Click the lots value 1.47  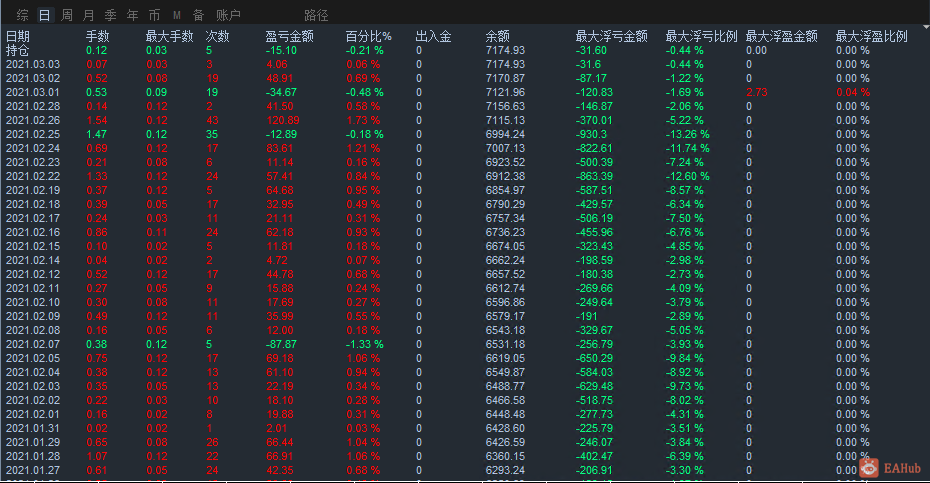tap(97, 134)
